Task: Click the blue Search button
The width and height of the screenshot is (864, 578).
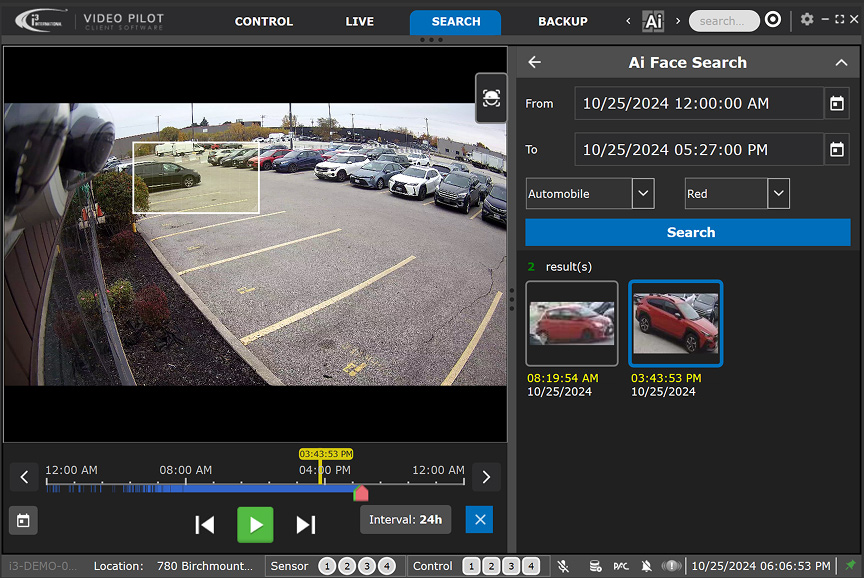Action: coord(690,232)
